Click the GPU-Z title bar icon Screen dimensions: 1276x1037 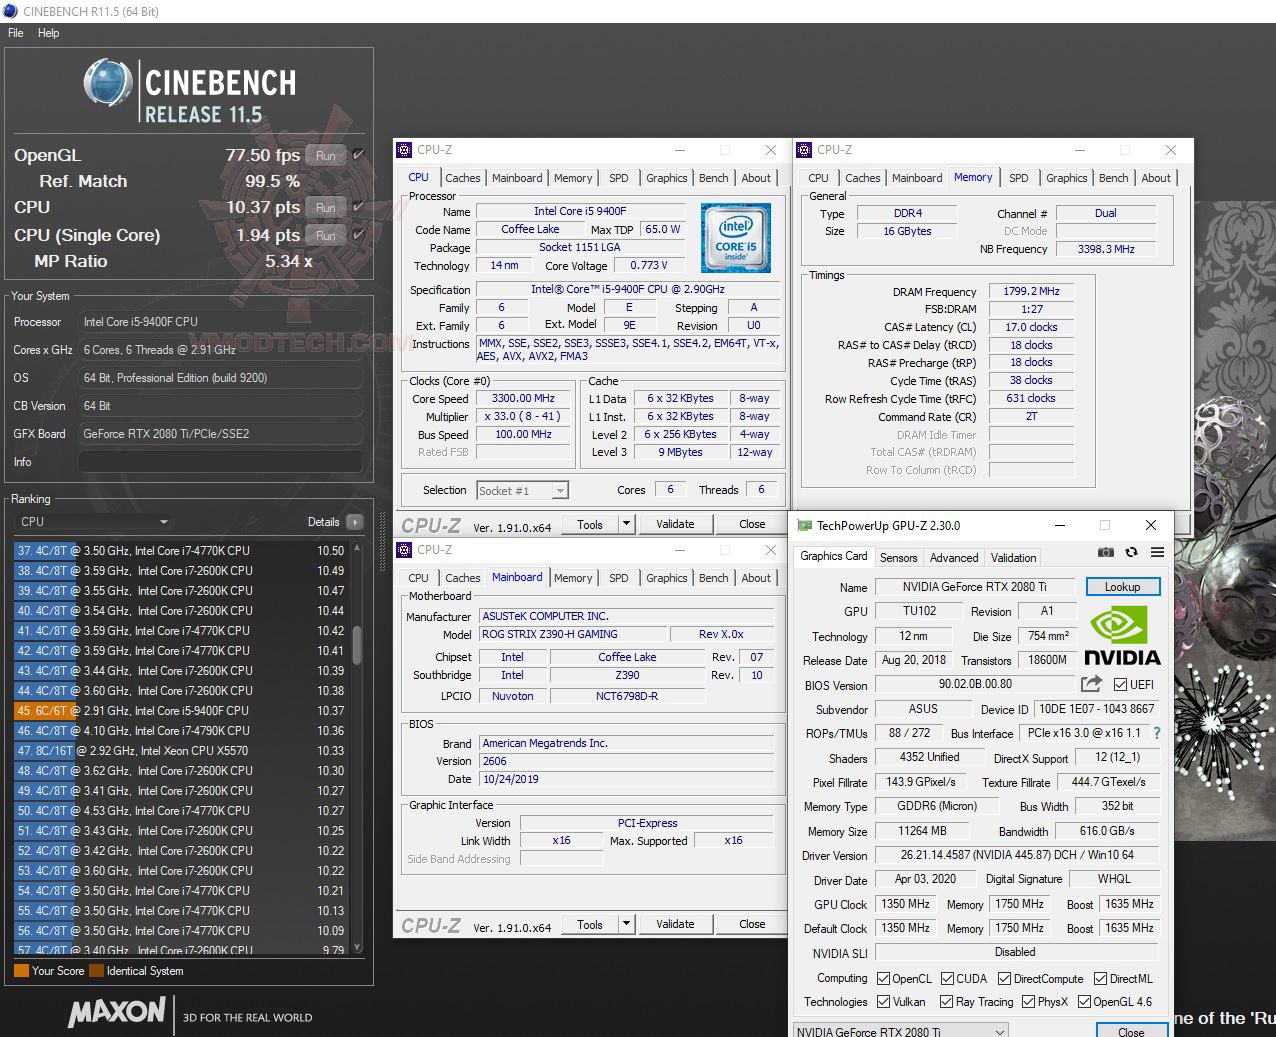tap(804, 525)
